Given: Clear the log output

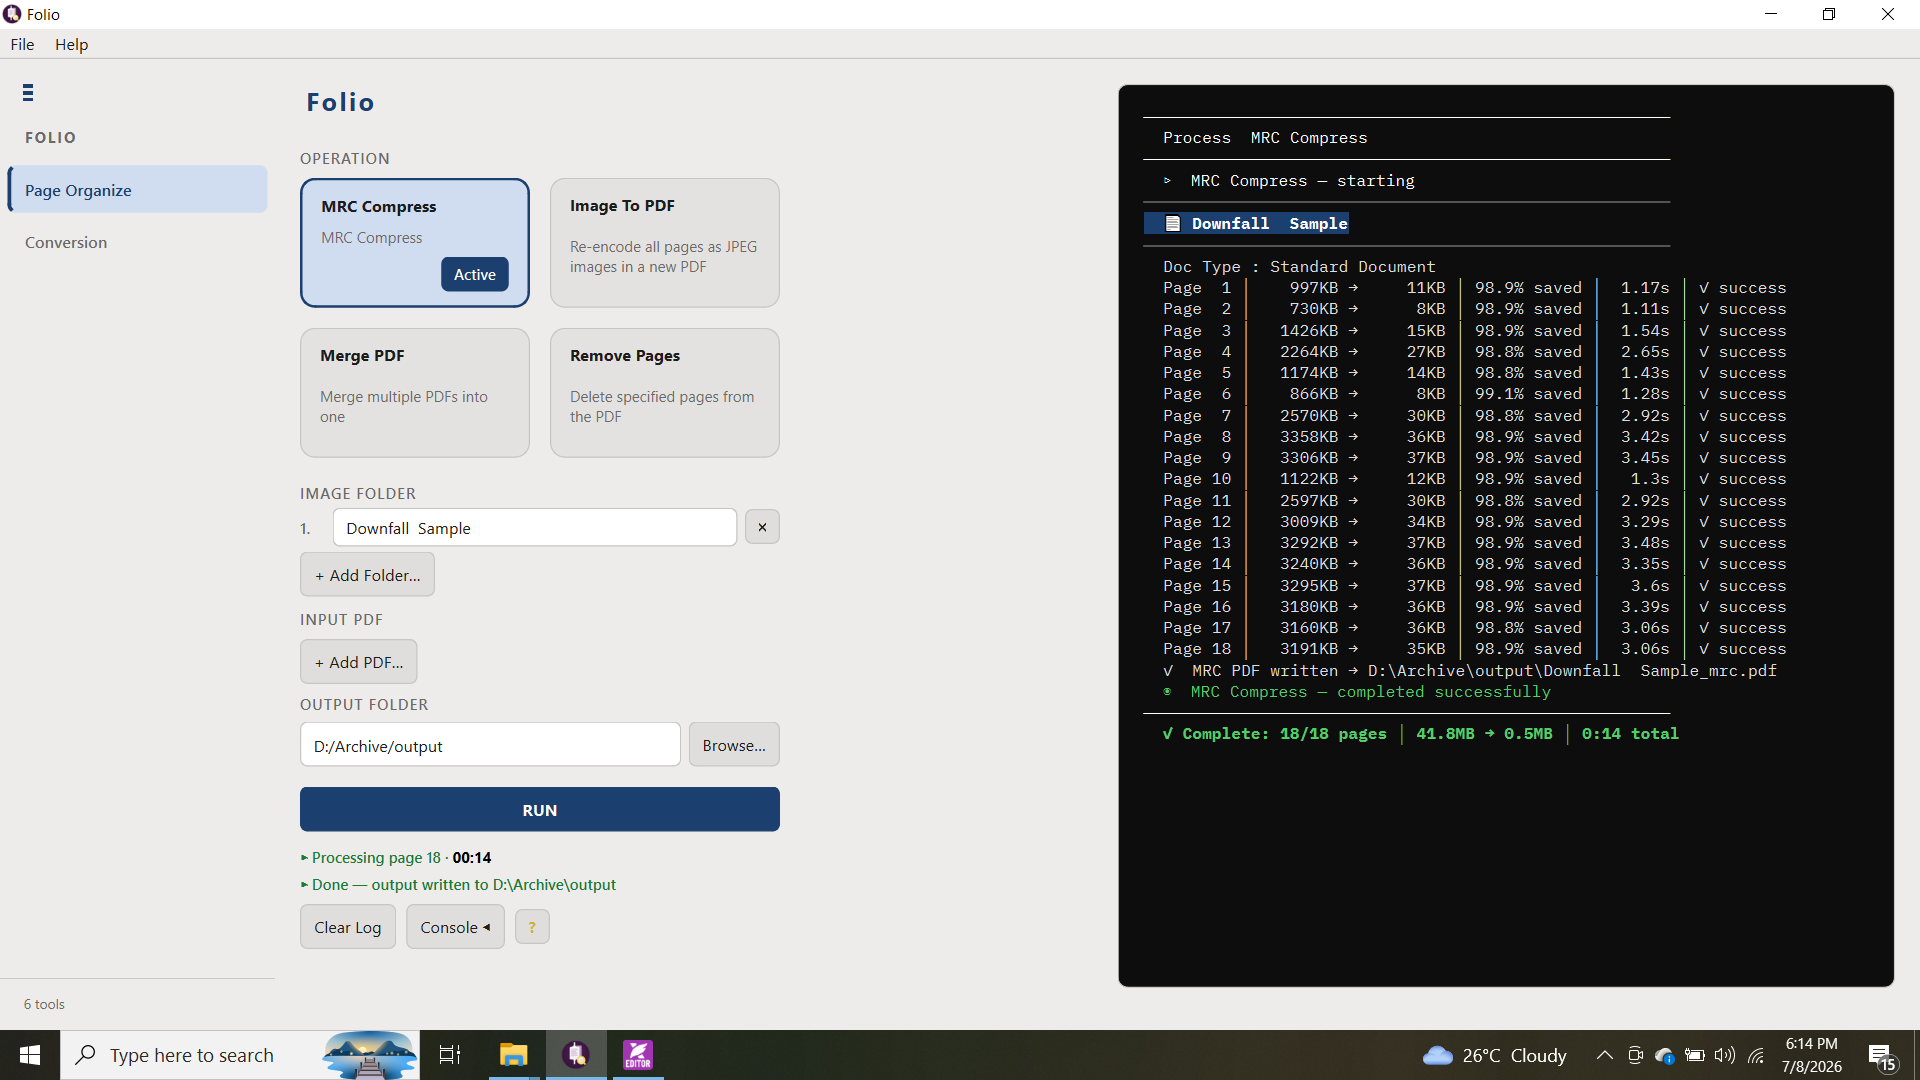Looking at the screenshot, I should click(x=348, y=927).
